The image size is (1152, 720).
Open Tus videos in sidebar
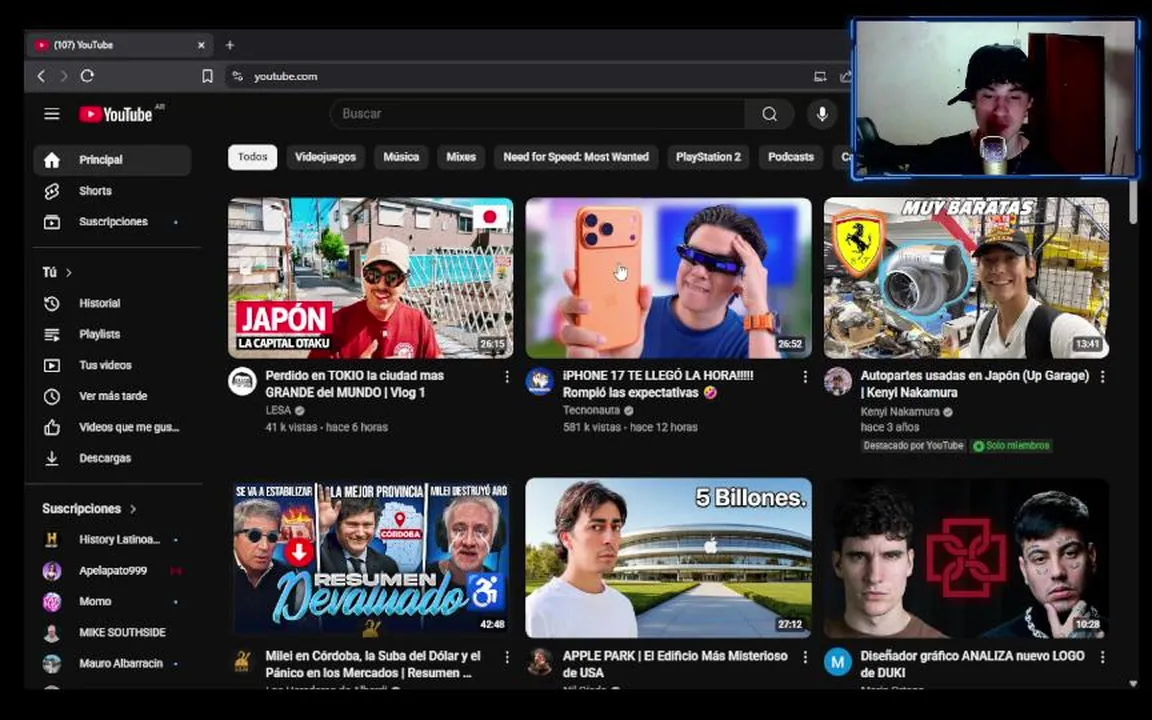click(x=112, y=365)
